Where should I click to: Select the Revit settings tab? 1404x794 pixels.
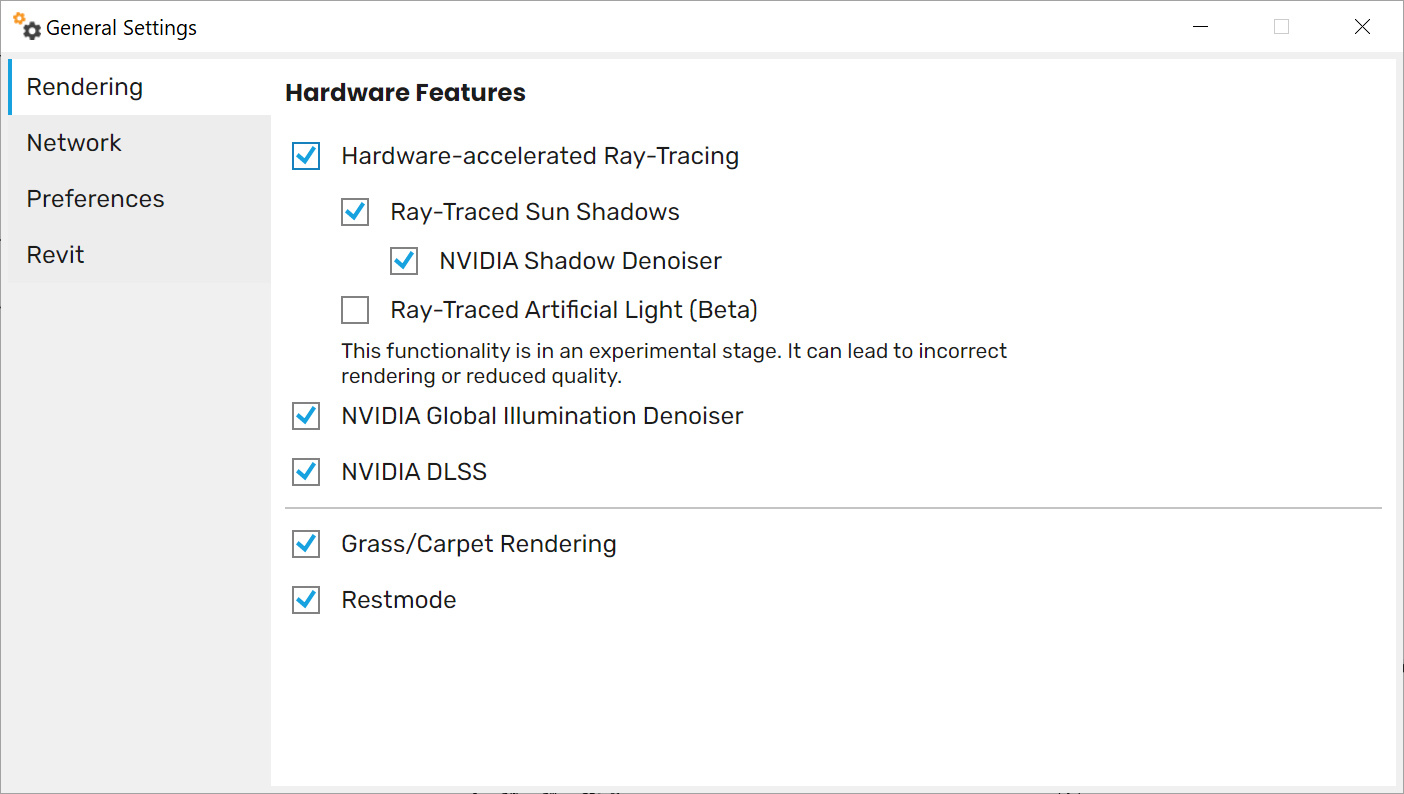click(55, 255)
